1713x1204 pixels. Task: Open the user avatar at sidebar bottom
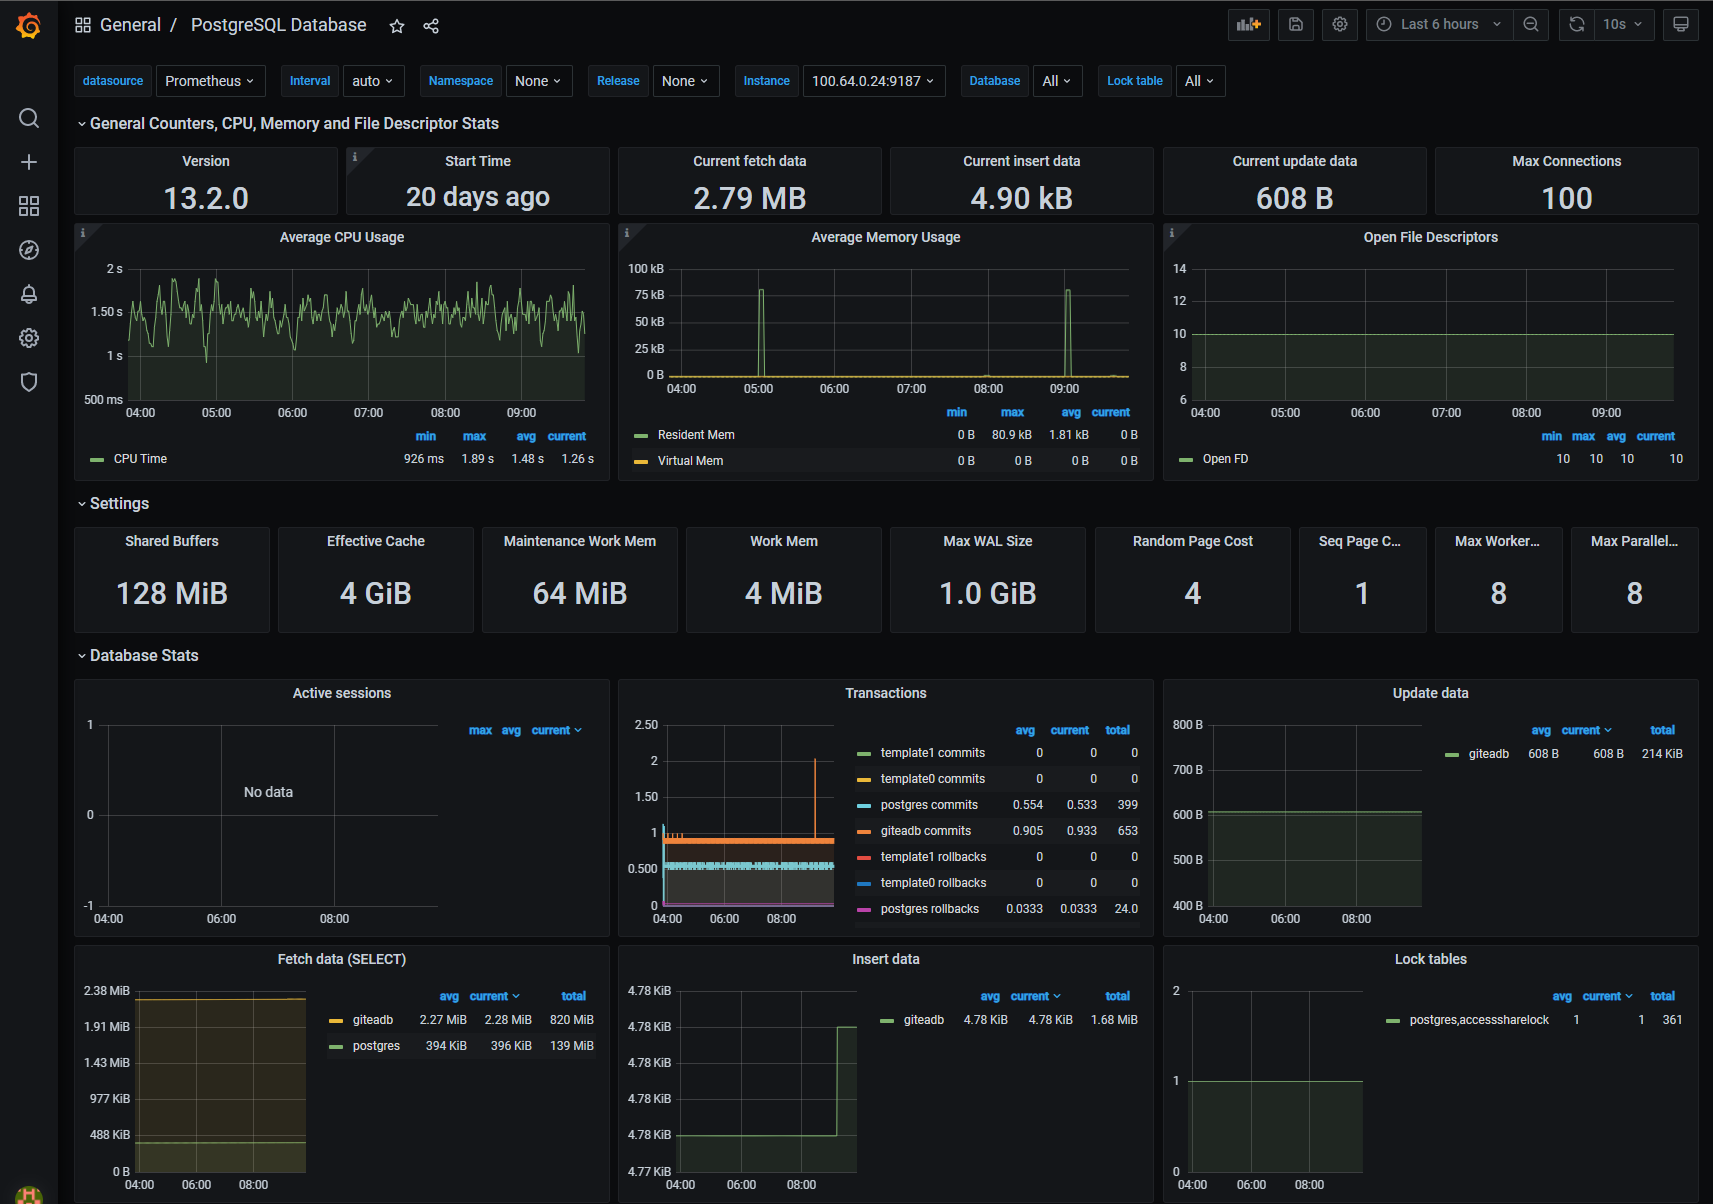29,1194
